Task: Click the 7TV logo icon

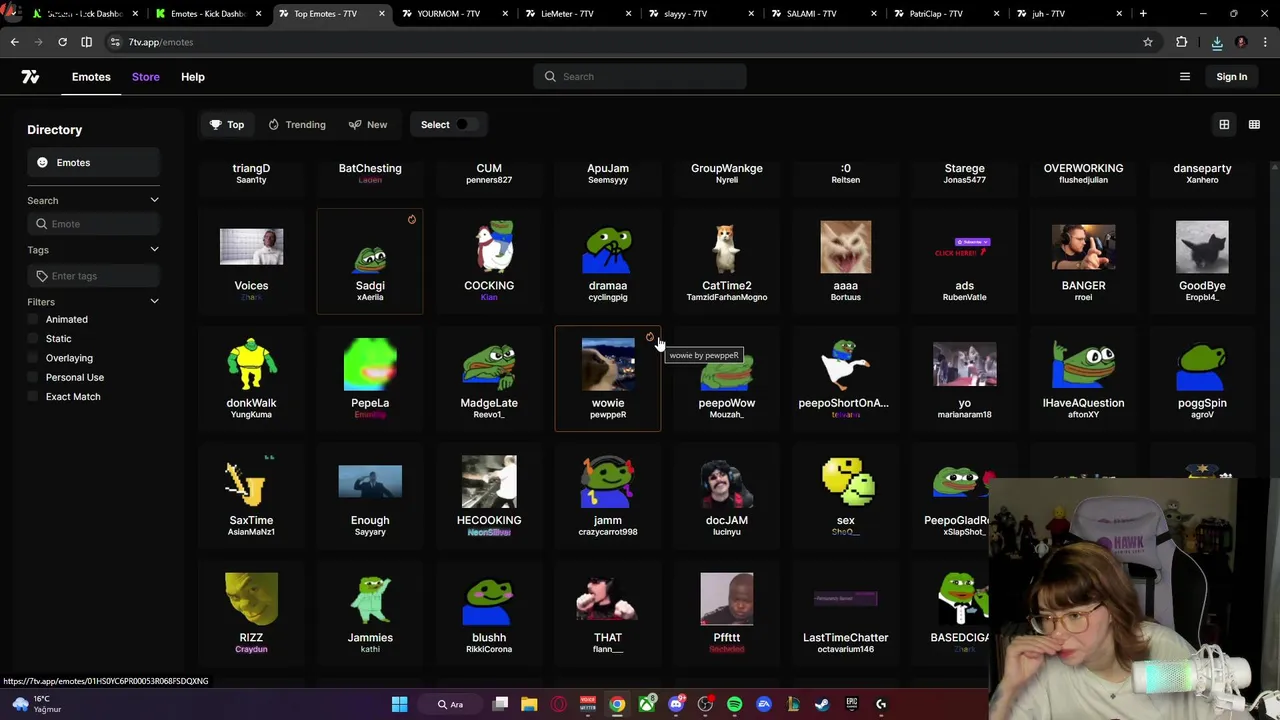Action: click(x=30, y=77)
